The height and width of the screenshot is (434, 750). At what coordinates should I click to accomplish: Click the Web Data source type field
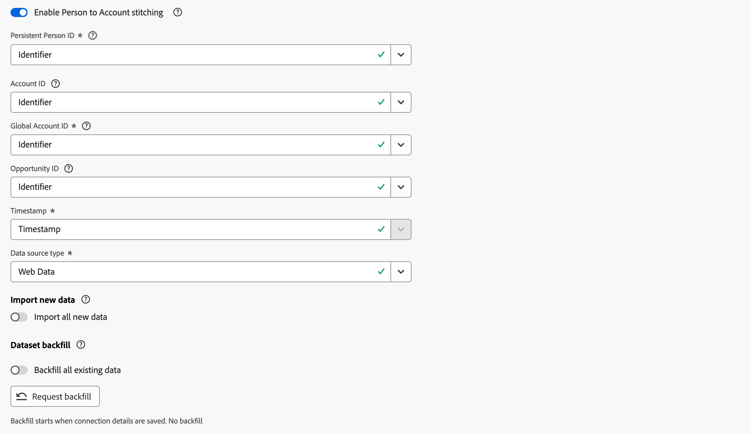pos(200,272)
